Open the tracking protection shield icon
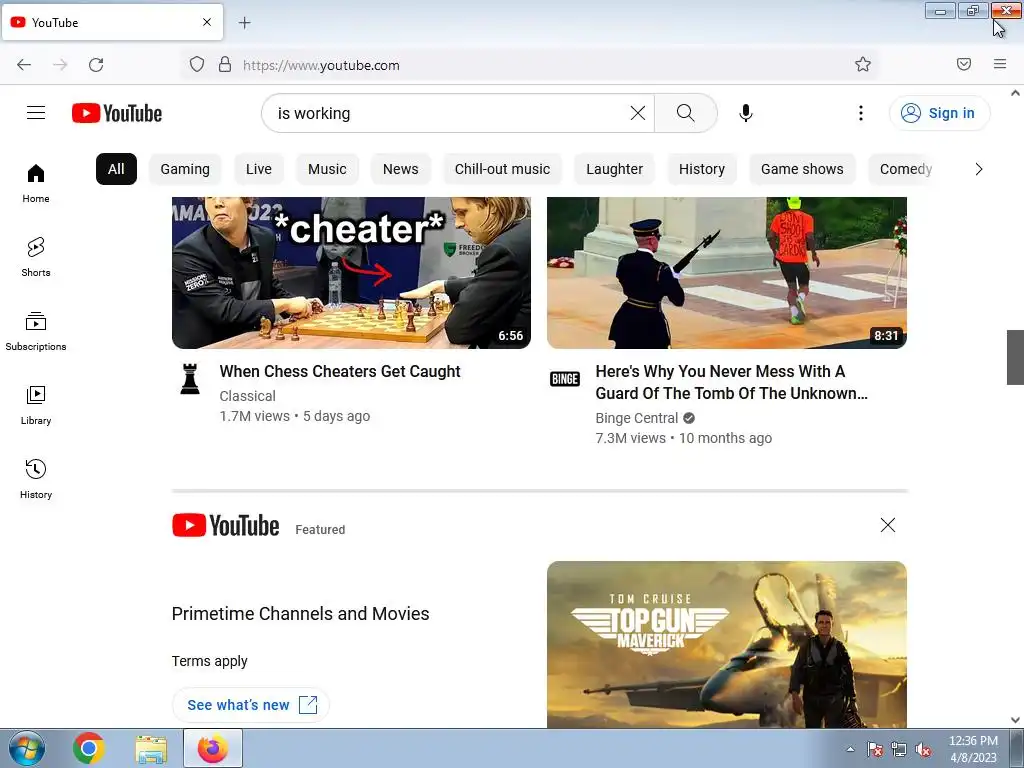The width and height of the screenshot is (1024, 768). pyautogui.click(x=197, y=65)
